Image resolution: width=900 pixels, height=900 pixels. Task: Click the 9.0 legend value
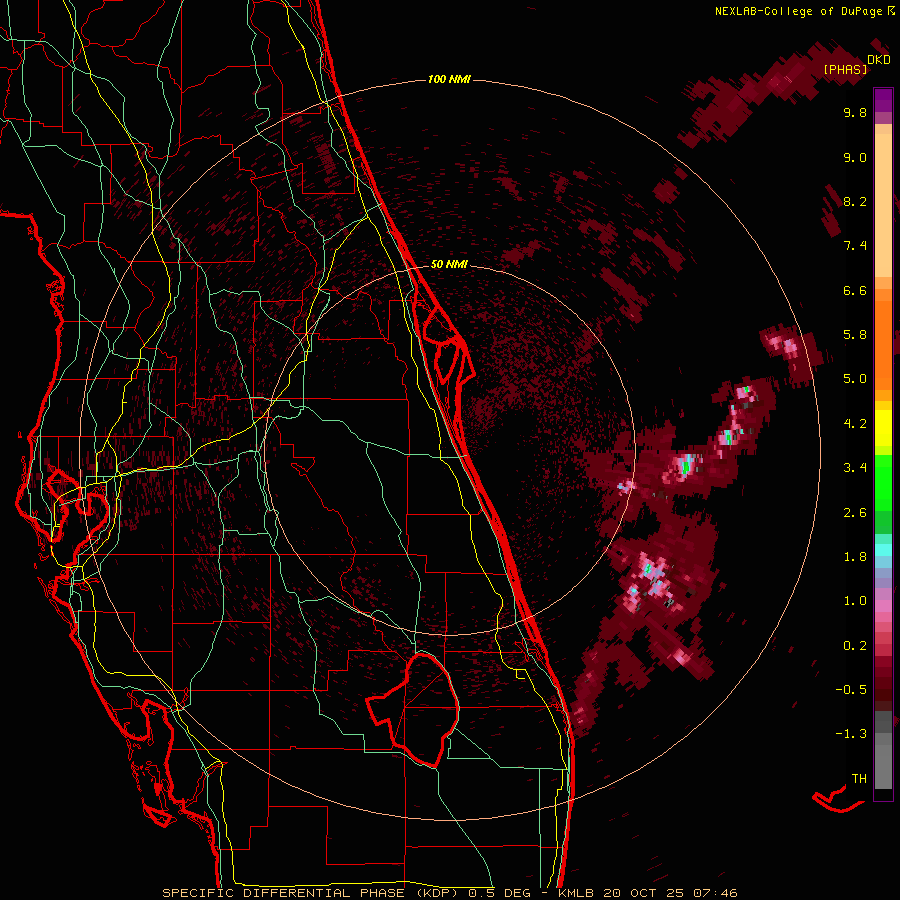pyautogui.click(x=855, y=157)
